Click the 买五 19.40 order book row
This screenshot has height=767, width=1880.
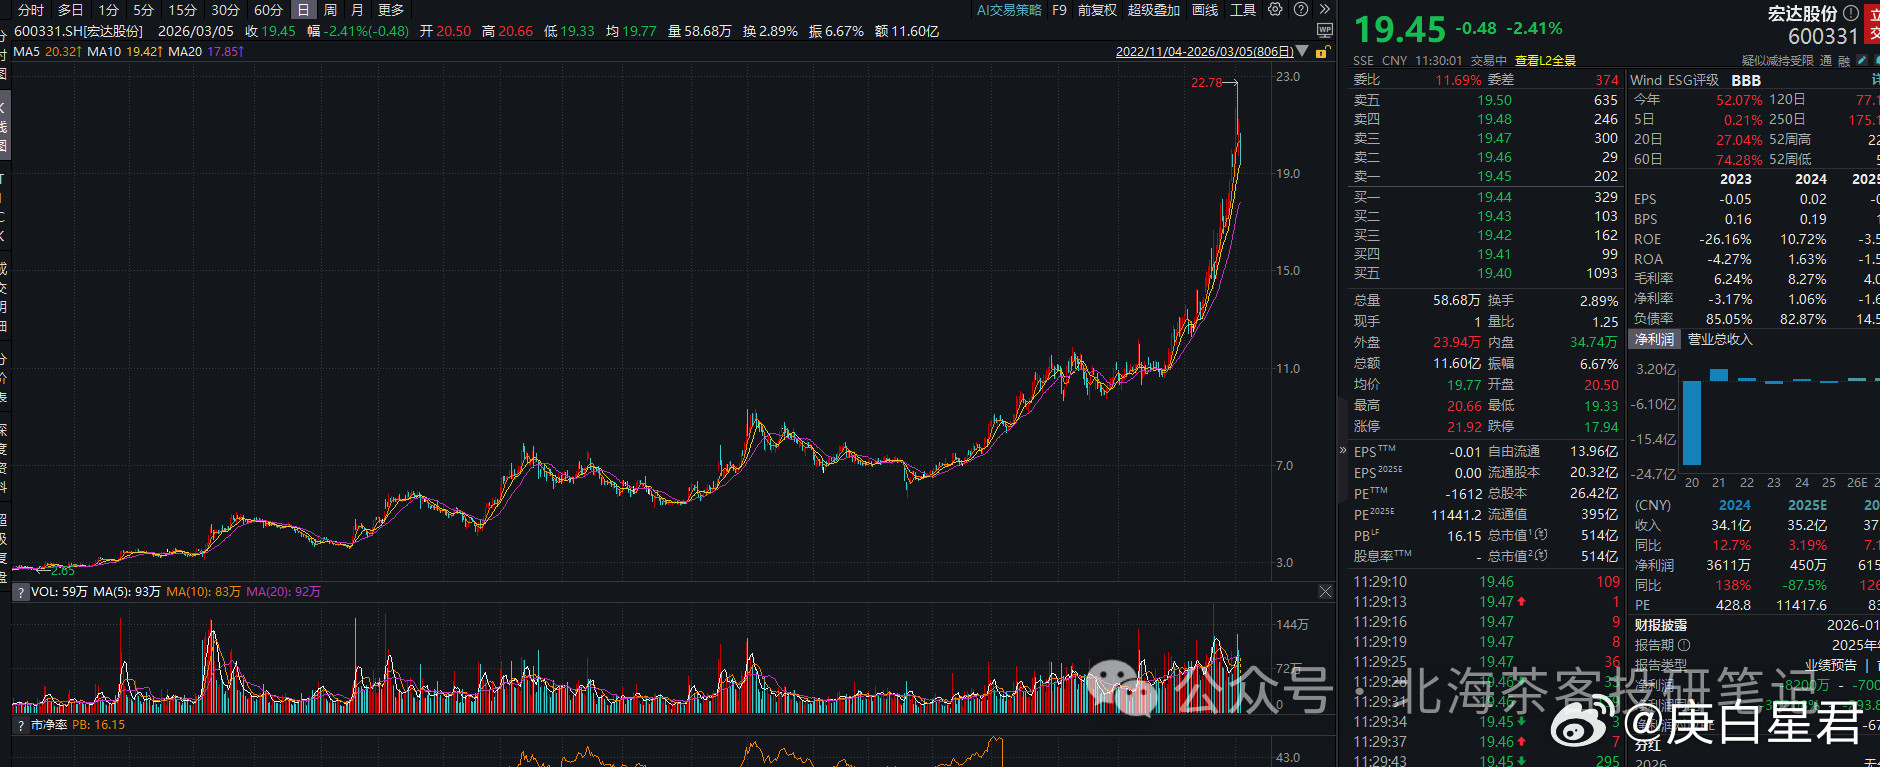coord(1485,273)
